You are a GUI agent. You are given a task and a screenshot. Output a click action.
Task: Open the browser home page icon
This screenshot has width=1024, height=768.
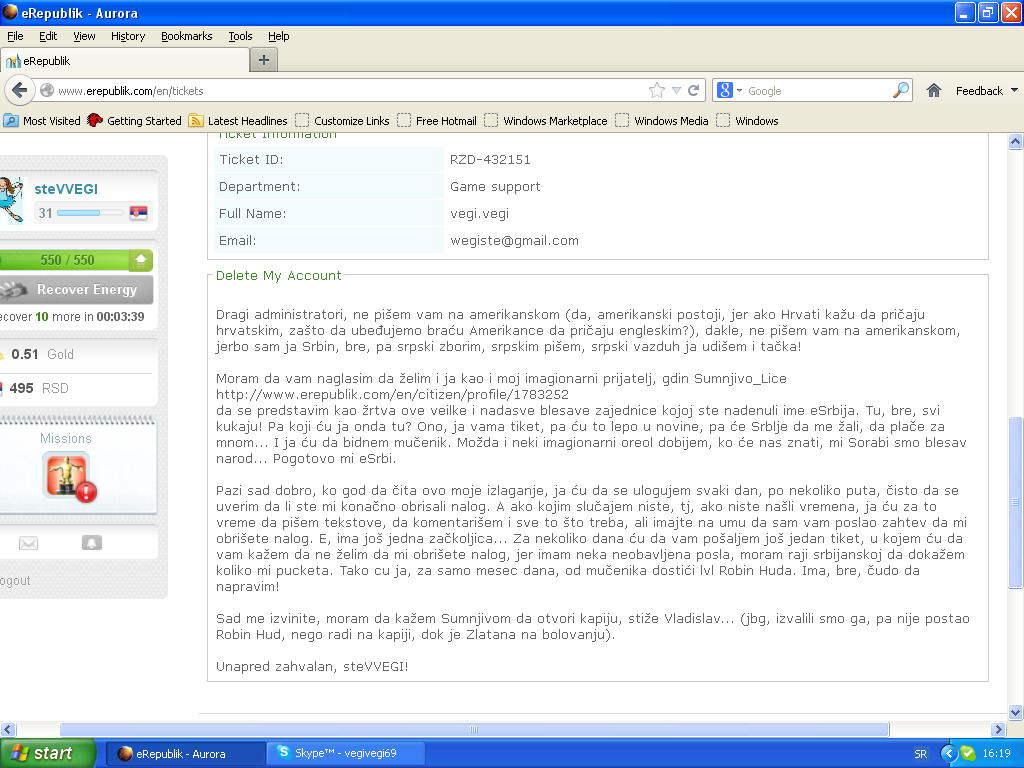coord(934,90)
